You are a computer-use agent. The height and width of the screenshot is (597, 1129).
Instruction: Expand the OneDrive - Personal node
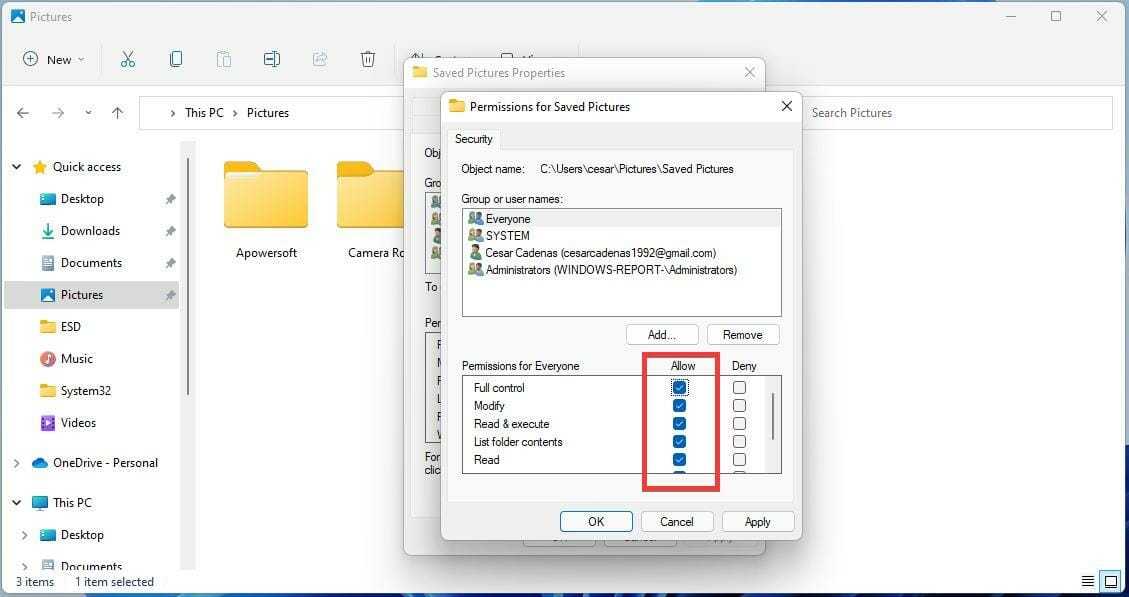pyautogui.click(x=17, y=463)
